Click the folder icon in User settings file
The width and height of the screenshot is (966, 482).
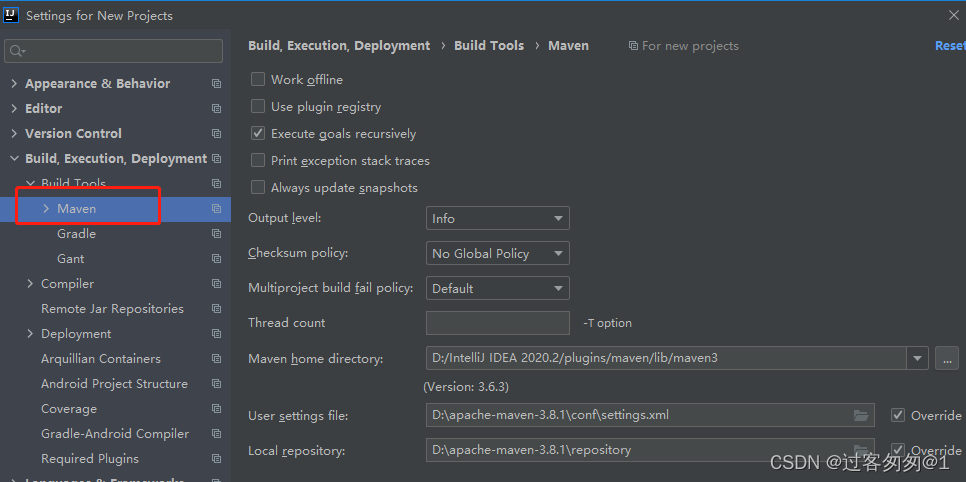point(861,415)
